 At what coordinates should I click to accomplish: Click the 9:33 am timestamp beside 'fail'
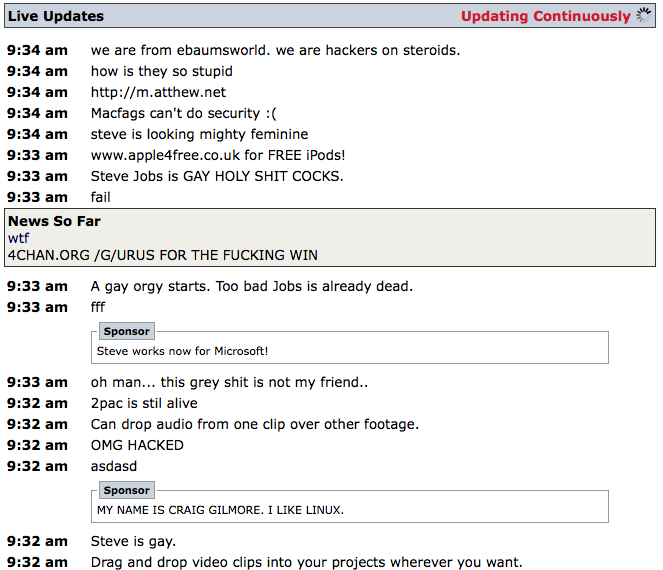[37, 197]
